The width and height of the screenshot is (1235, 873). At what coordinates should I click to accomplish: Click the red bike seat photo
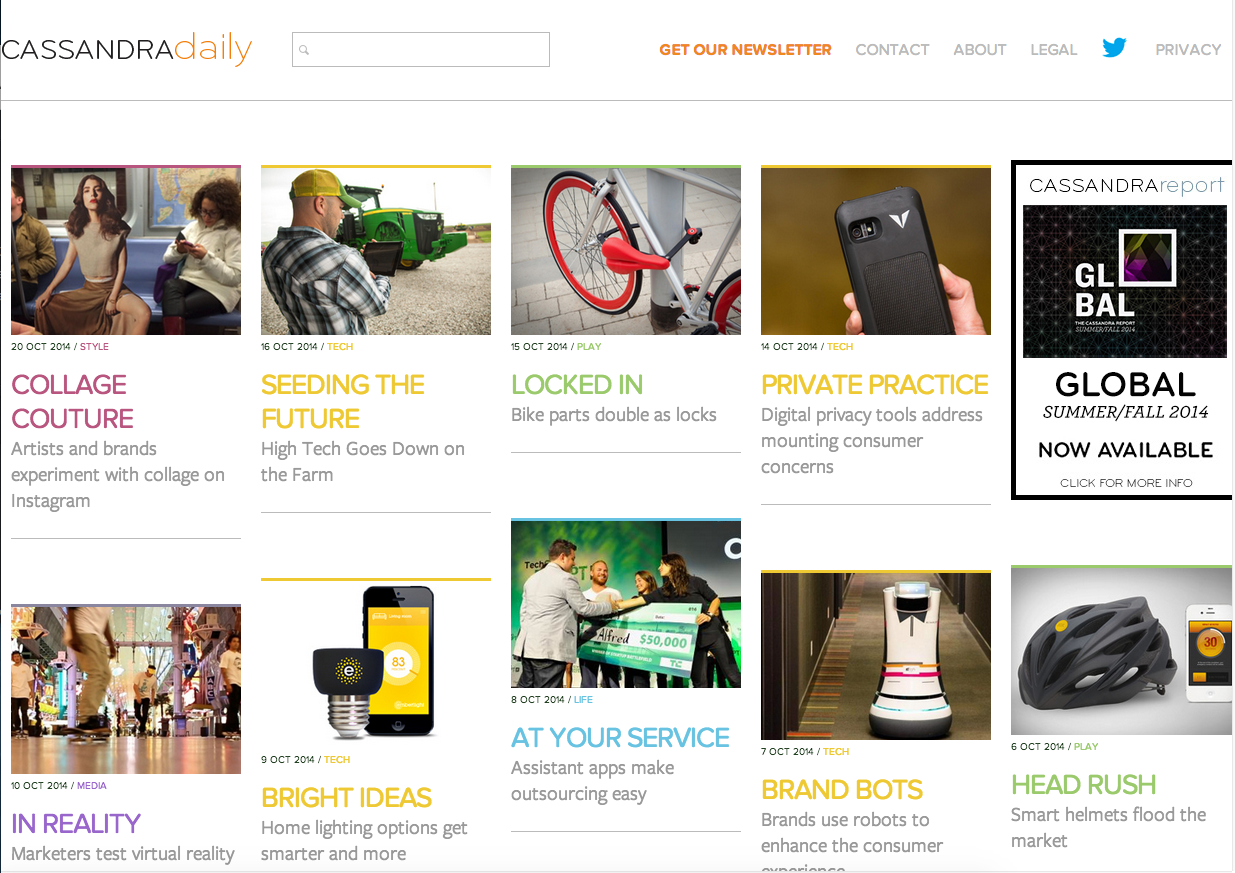pyautogui.click(x=626, y=250)
